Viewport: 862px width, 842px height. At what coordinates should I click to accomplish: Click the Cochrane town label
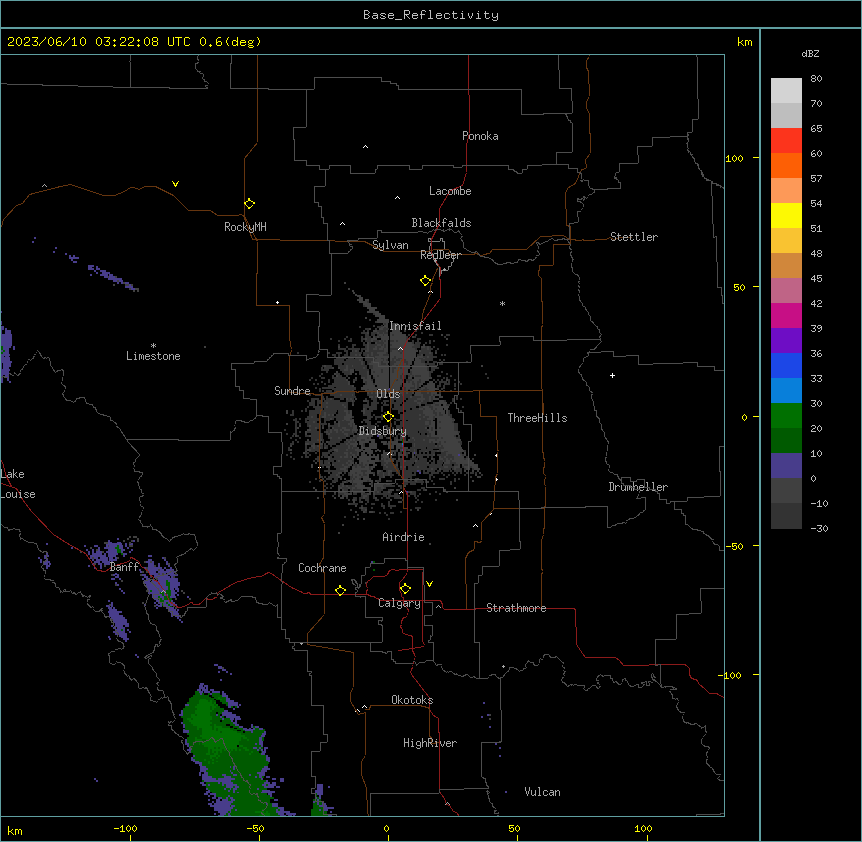[322, 568]
